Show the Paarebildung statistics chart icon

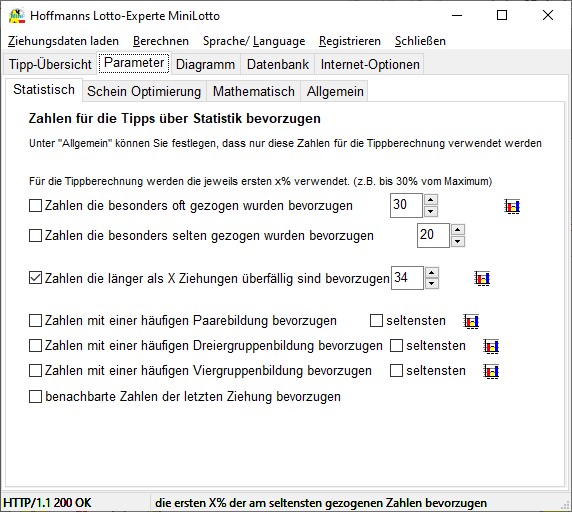coord(471,321)
